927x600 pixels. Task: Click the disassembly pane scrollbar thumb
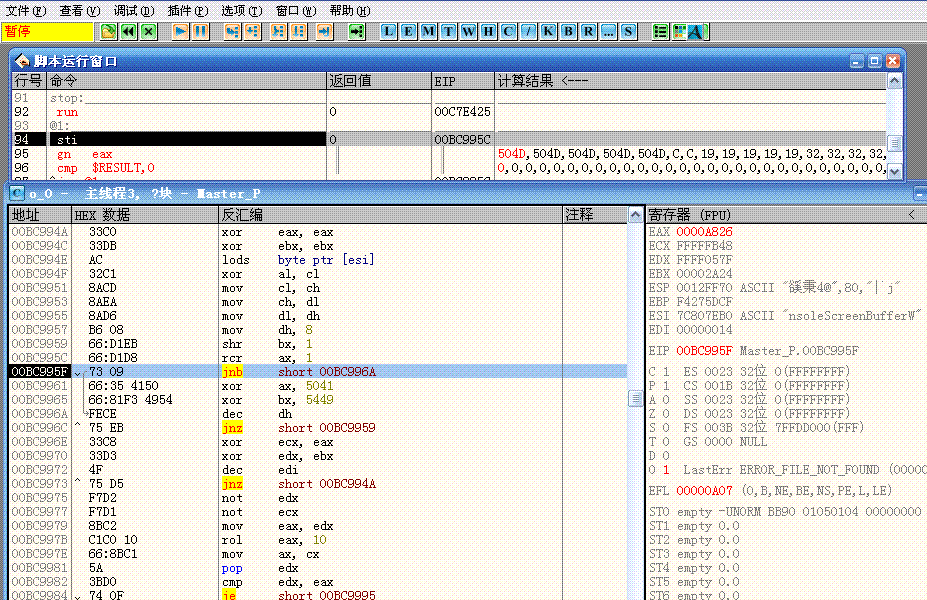click(x=636, y=399)
